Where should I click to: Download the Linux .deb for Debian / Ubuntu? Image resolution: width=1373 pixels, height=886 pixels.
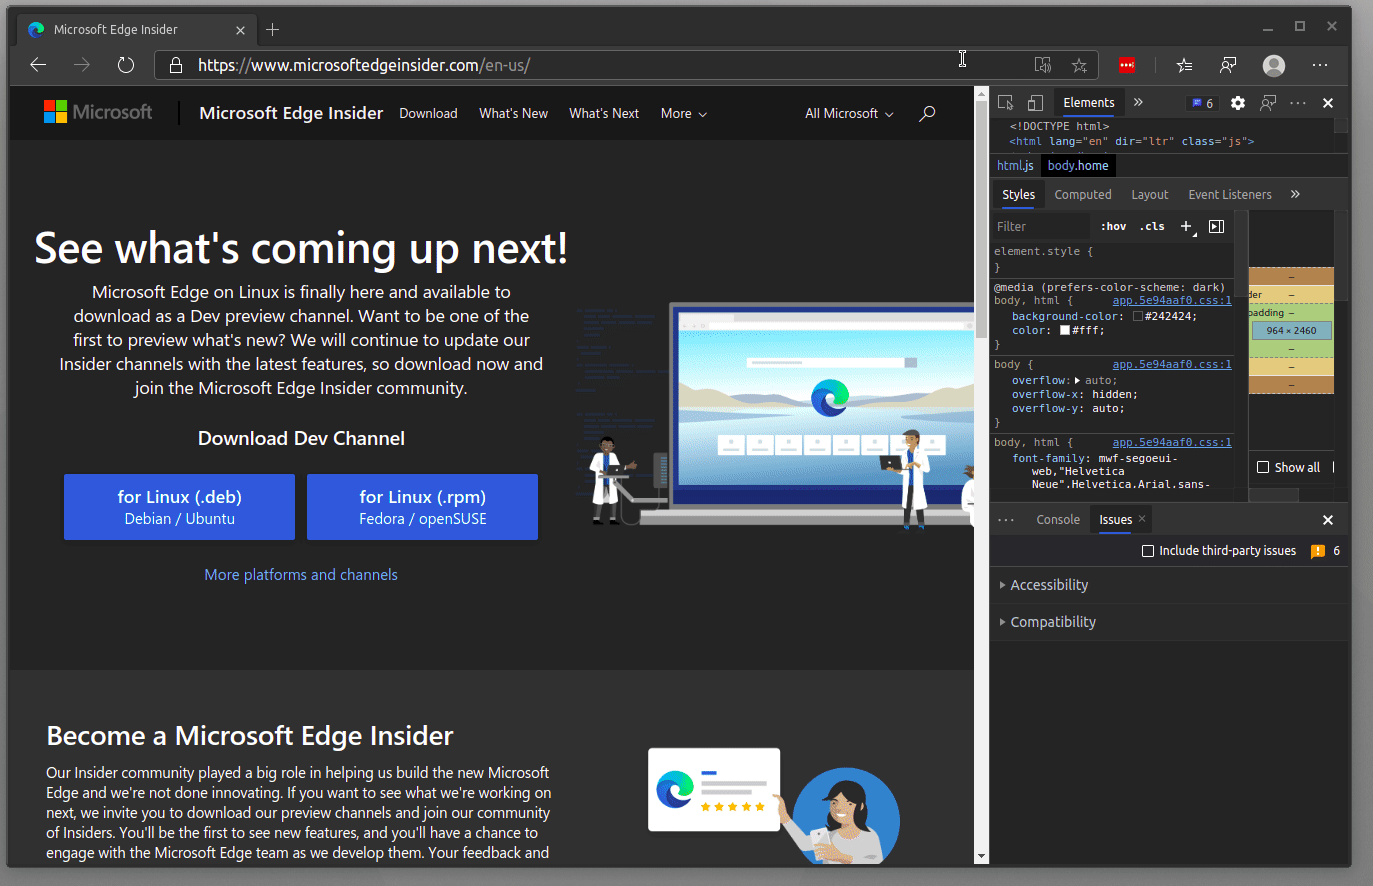179,507
